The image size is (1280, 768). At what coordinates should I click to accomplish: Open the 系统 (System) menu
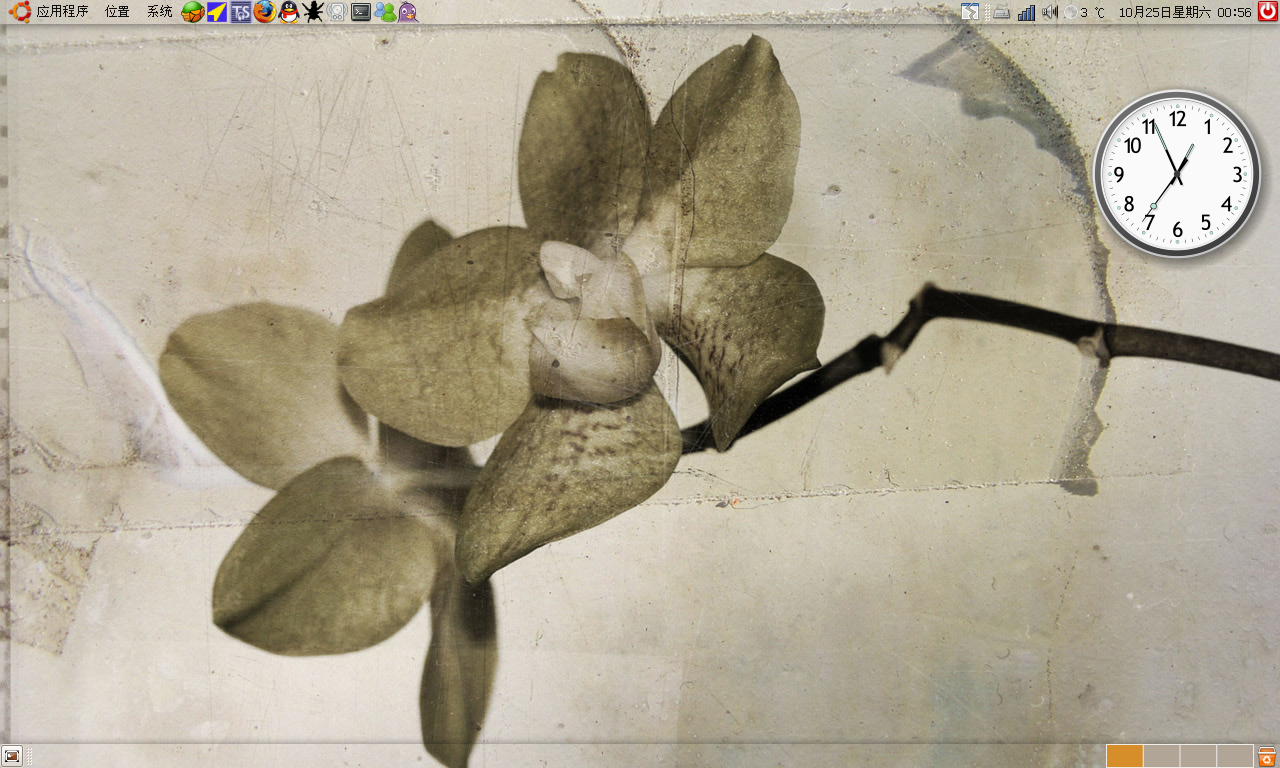(159, 12)
